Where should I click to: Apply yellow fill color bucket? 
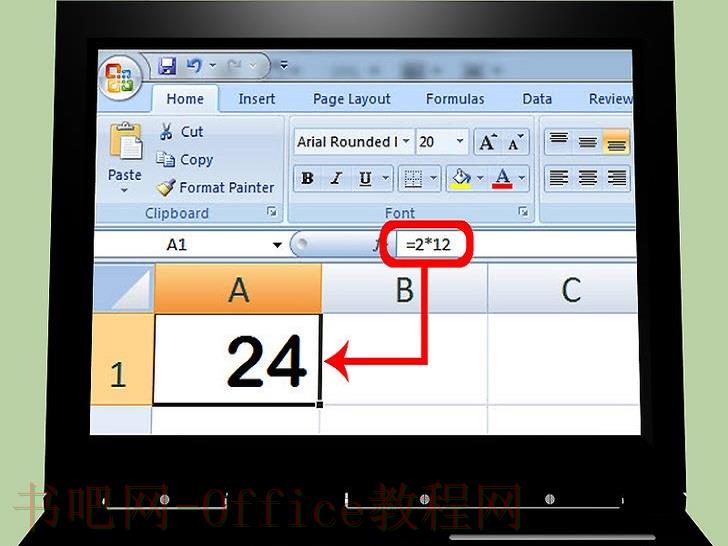pyautogui.click(x=461, y=178)
